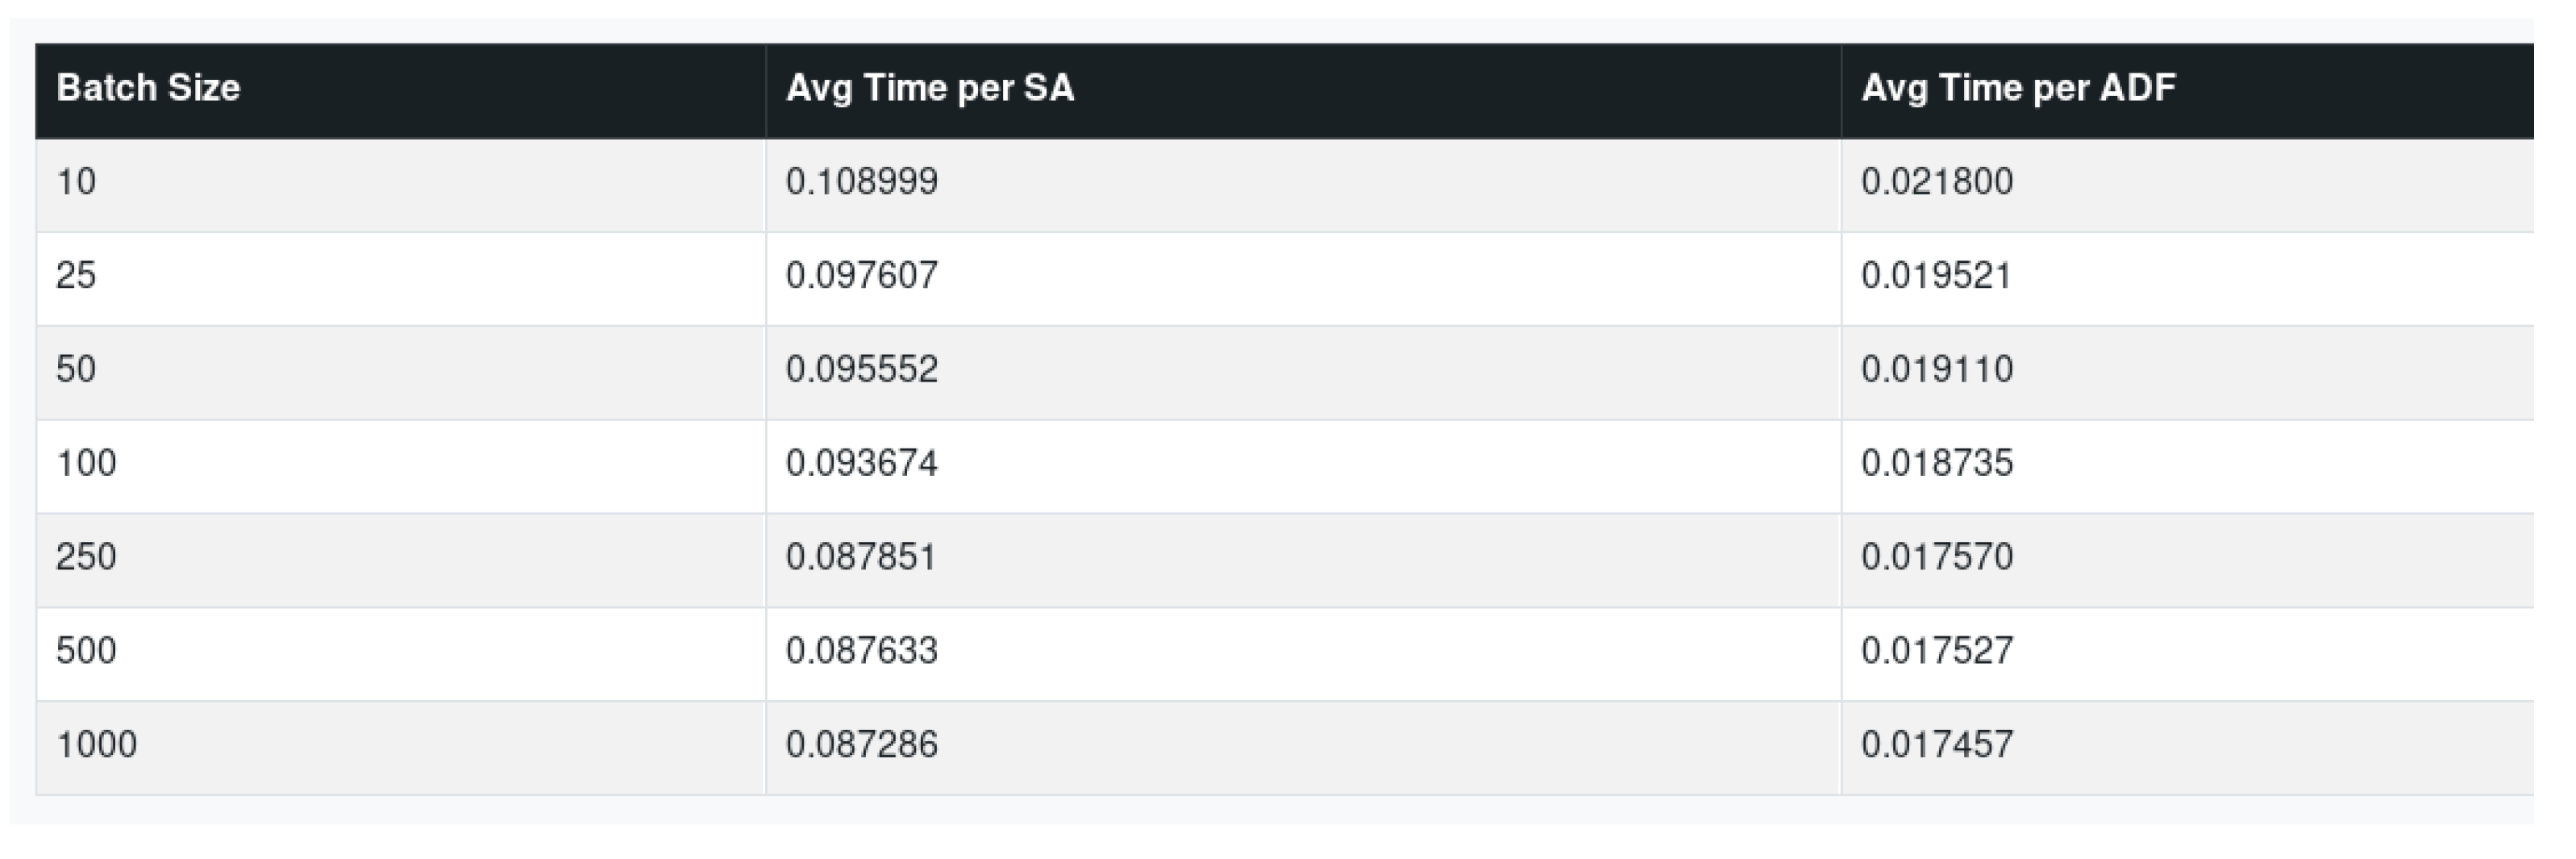
Task: Select the batch size 250 cell
Action: click(x=86, y=556)
